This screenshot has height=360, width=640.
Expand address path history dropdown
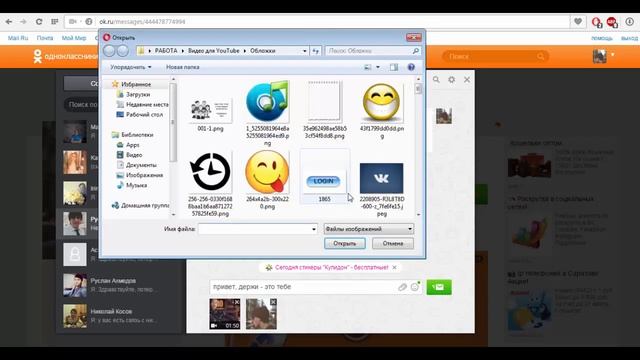[304, 51]
